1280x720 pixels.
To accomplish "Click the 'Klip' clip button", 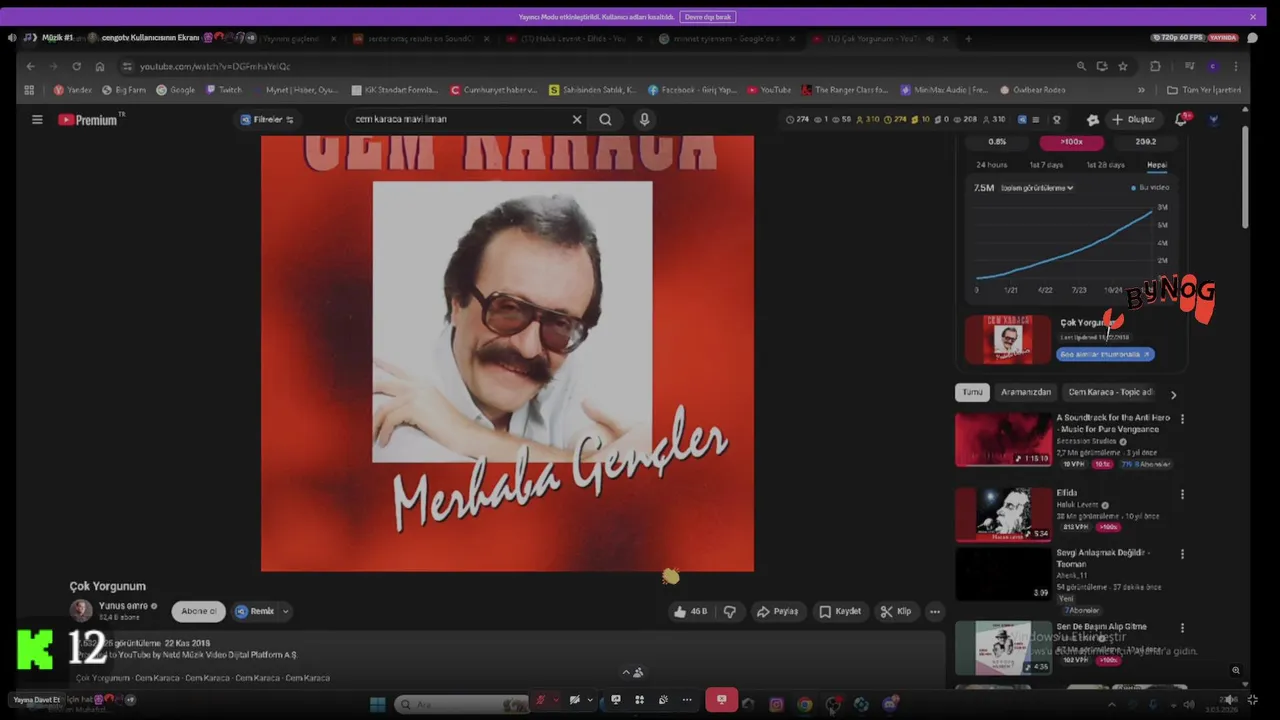I will 896,611.
